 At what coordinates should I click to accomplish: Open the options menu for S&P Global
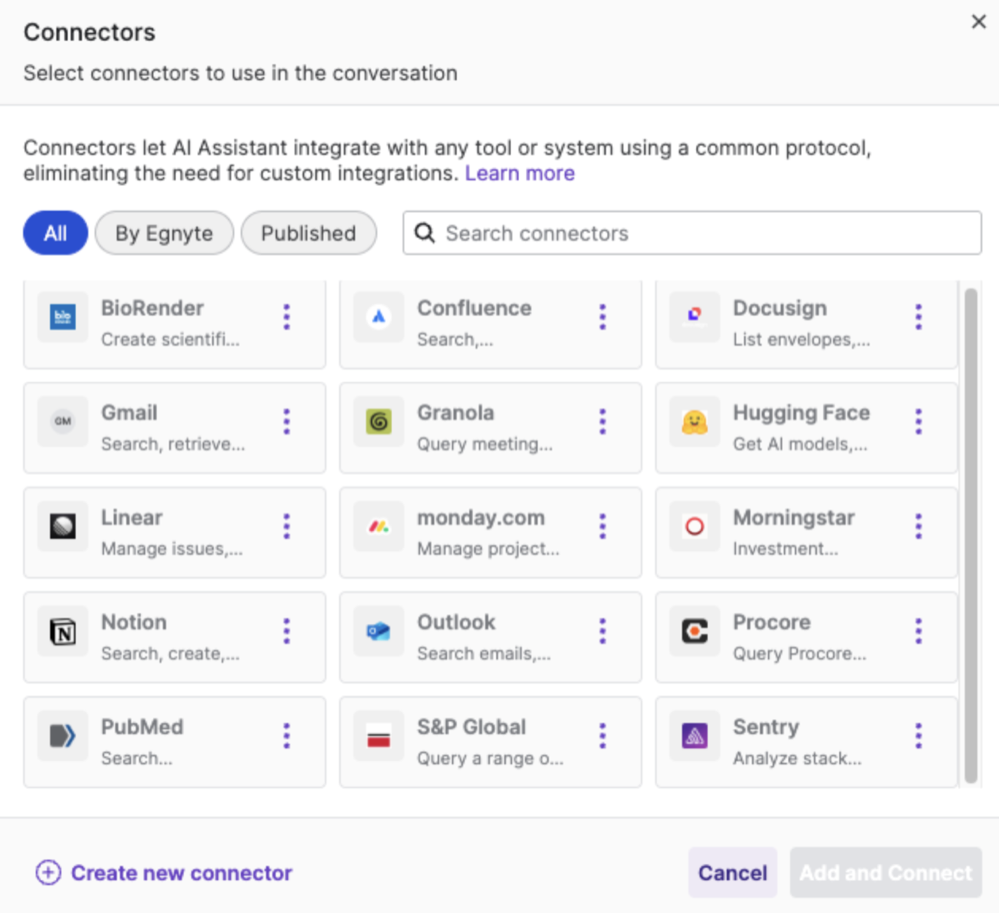pos(602,737)
